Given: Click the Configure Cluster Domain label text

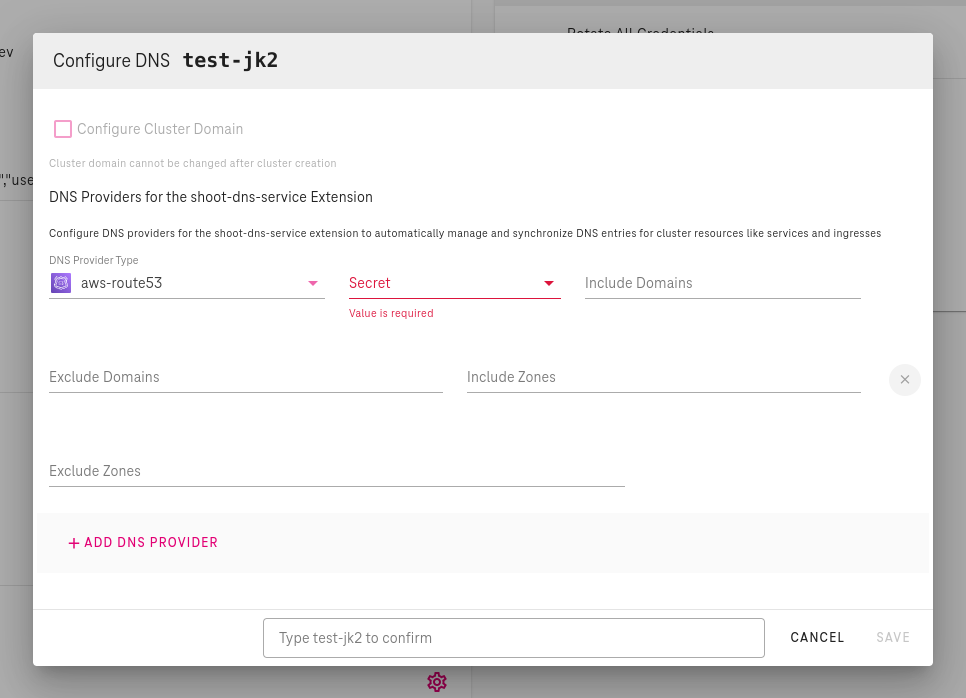Looking at the screenshot, I should click(160, 129).
